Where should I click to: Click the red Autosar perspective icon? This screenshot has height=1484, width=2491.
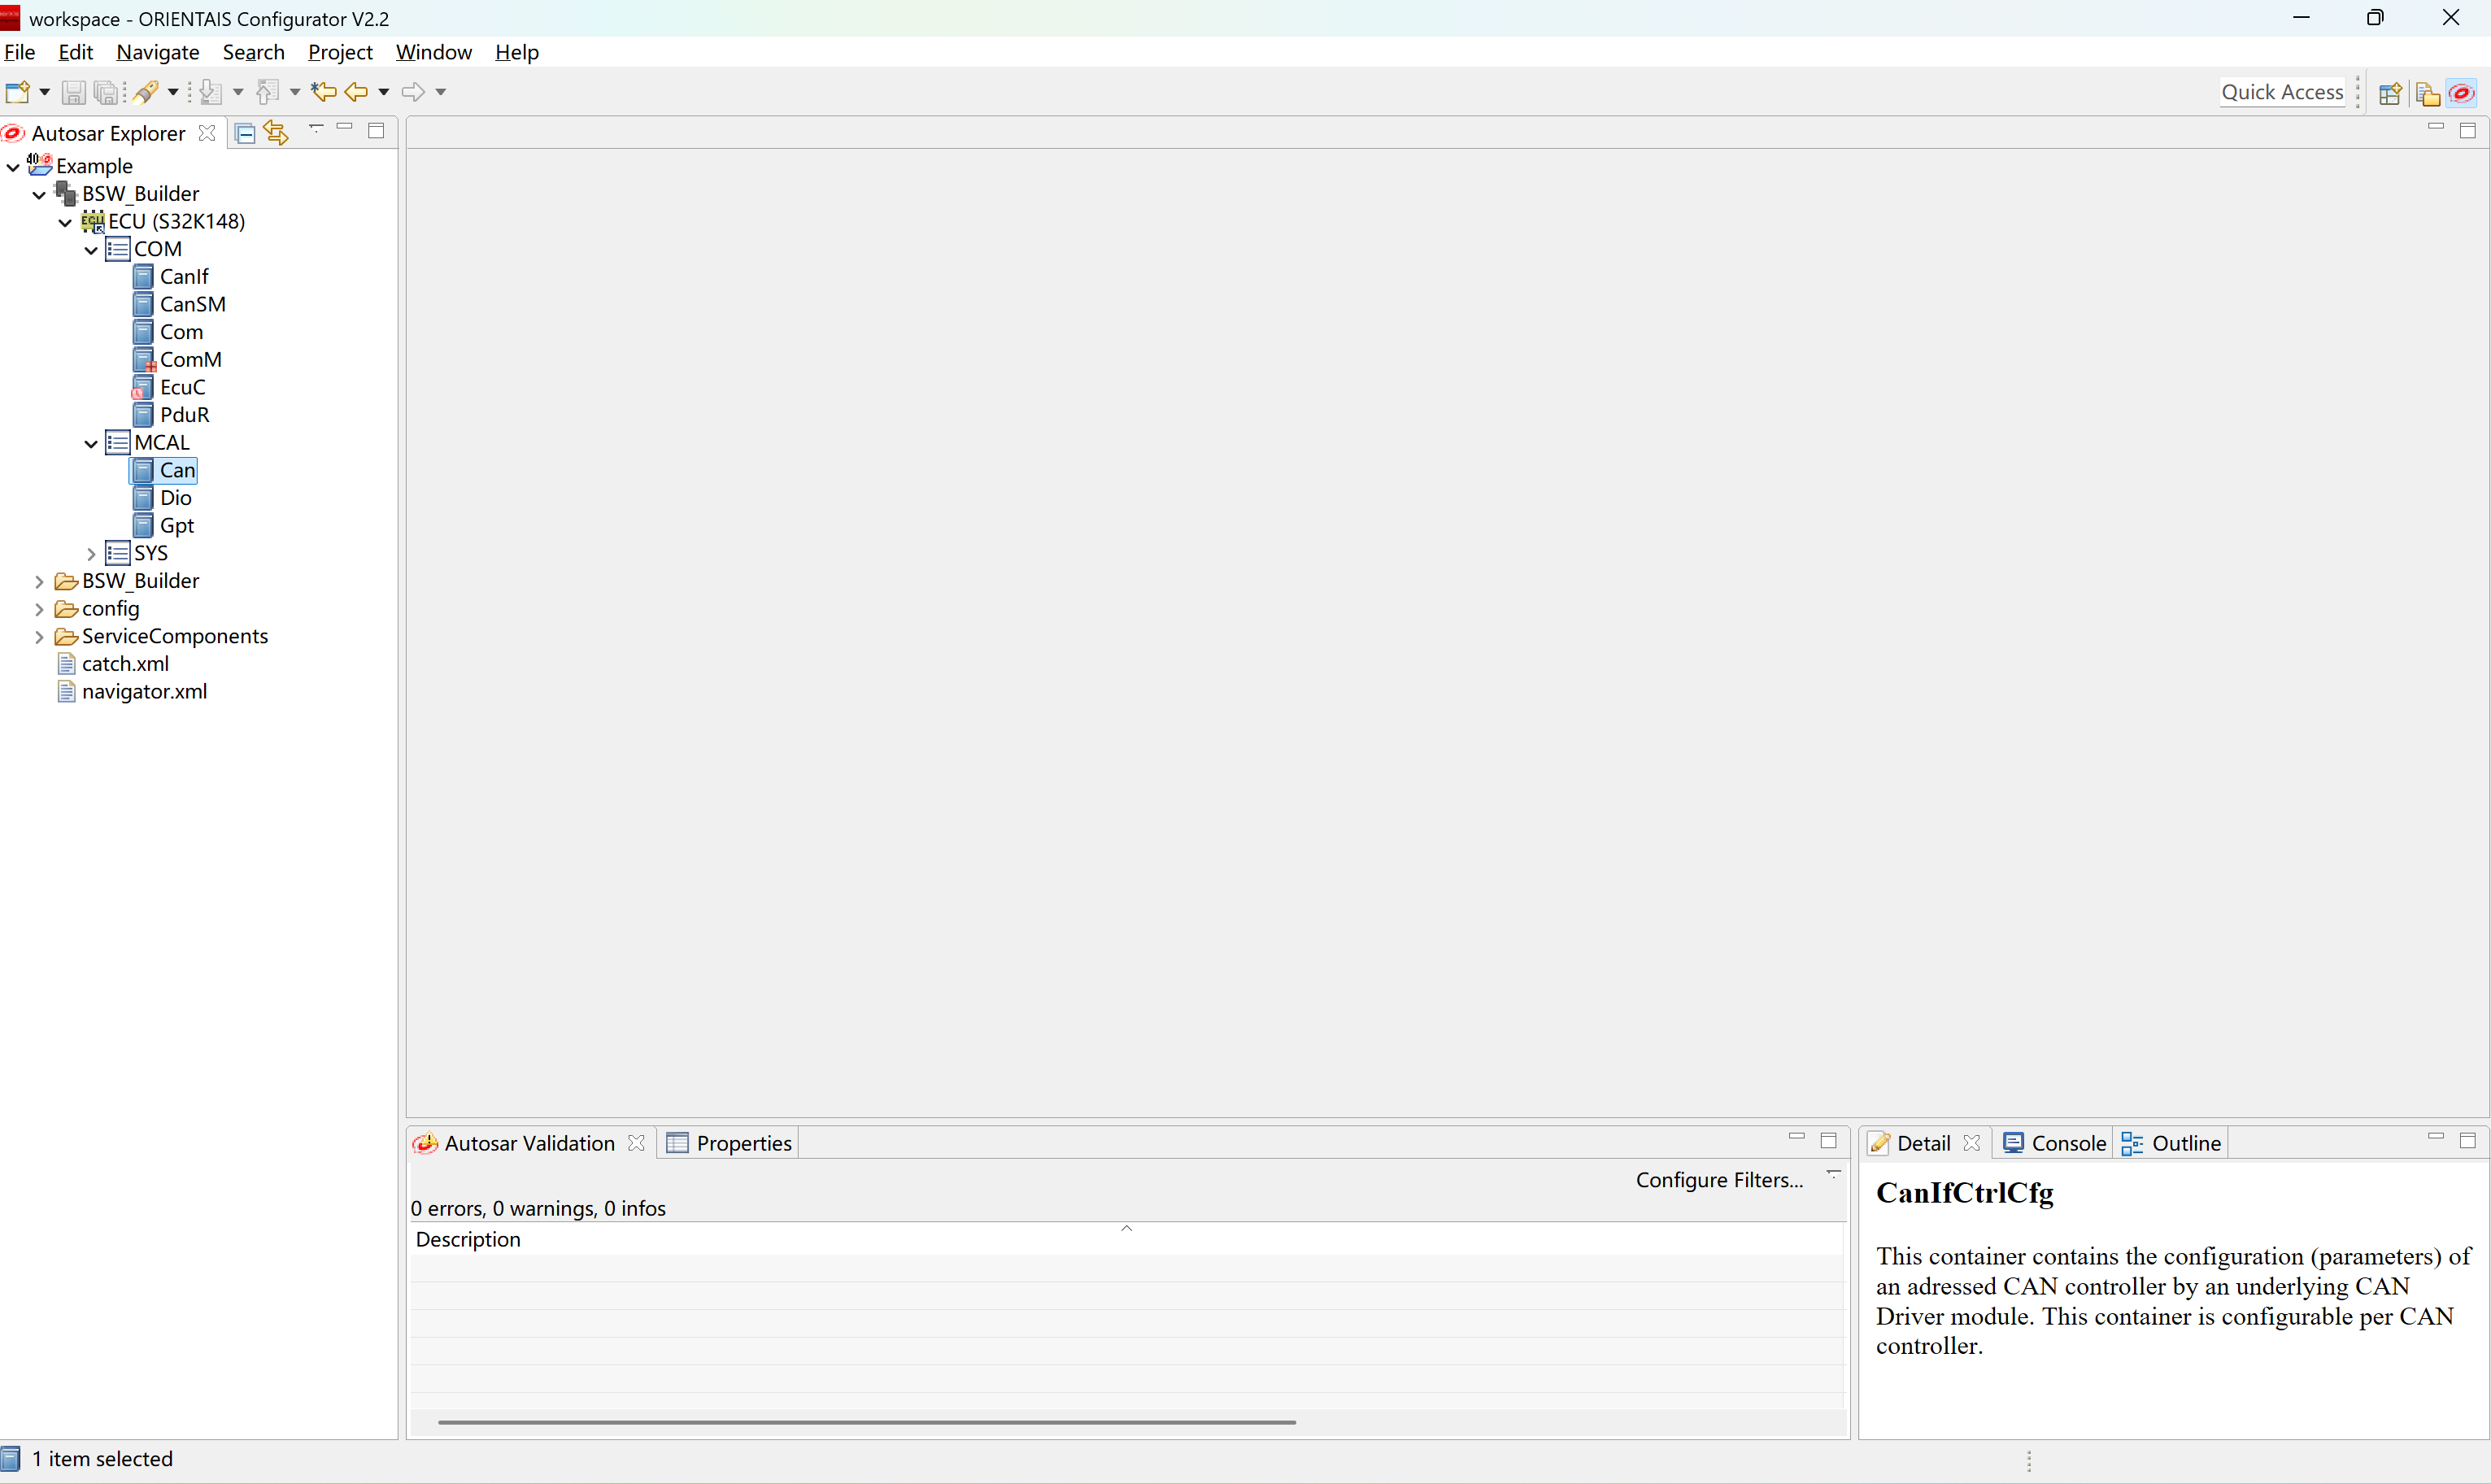click(x=2461, y=93)
